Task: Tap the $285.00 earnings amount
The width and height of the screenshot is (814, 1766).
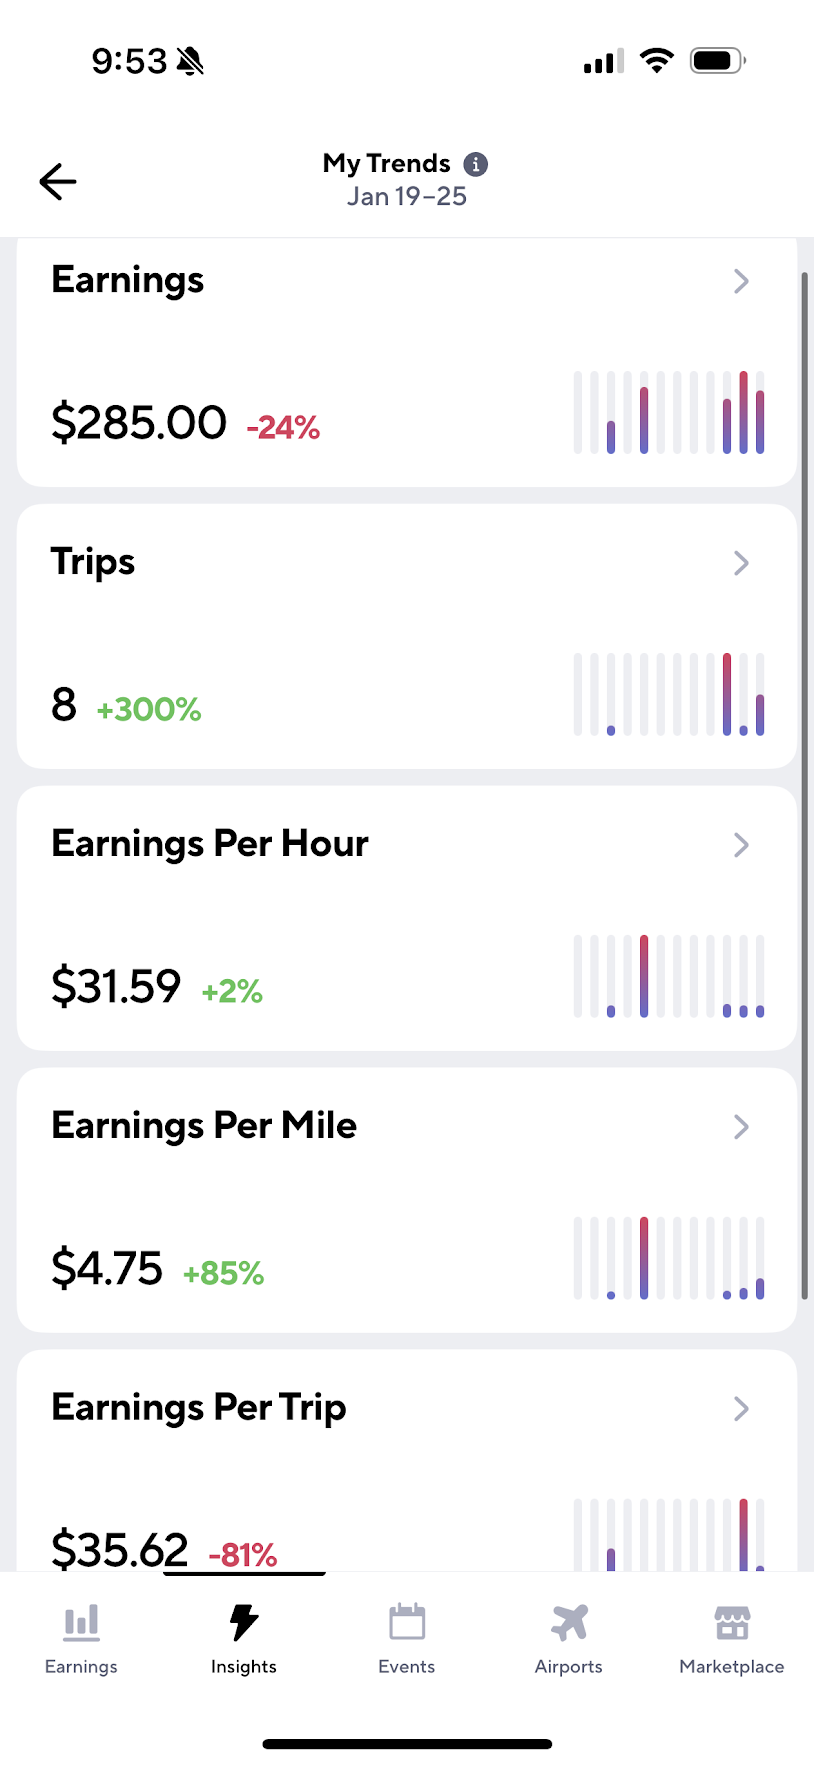Action: (x=139, y=422)
